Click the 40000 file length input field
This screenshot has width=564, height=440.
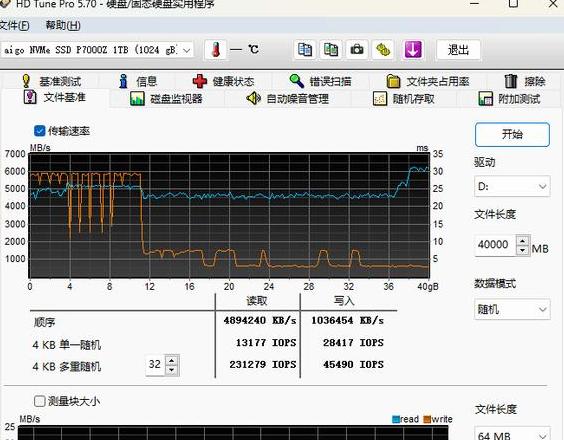495,245
